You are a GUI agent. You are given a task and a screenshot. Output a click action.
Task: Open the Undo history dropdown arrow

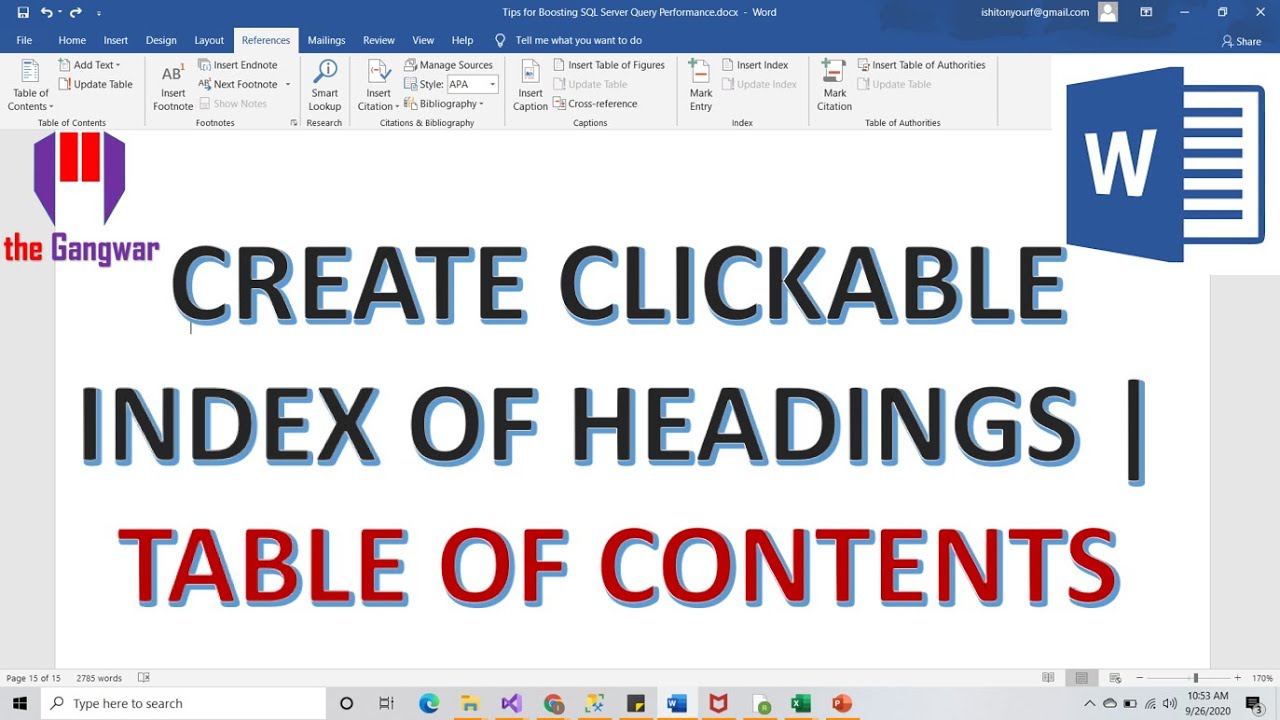pyautogui.click(x=59, y=13)
